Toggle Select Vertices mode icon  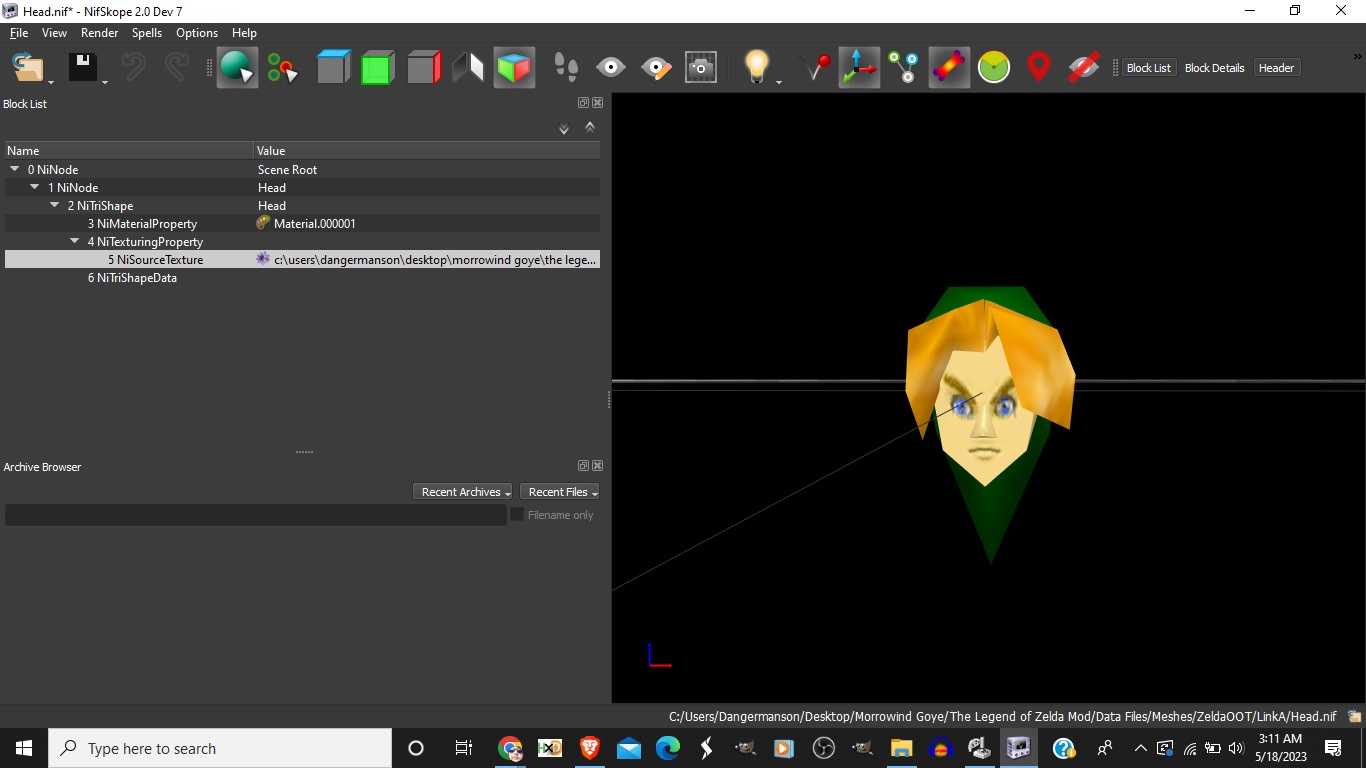[x=283, y=68]
